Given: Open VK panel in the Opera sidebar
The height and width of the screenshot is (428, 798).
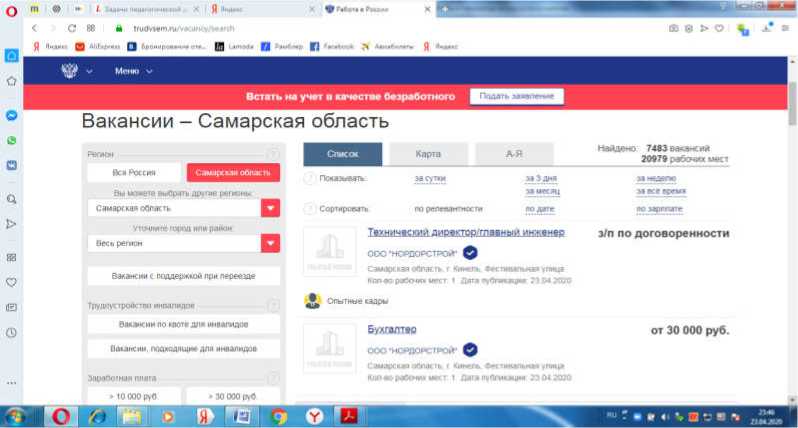Looking at the screenshot, I should point(11,165).
